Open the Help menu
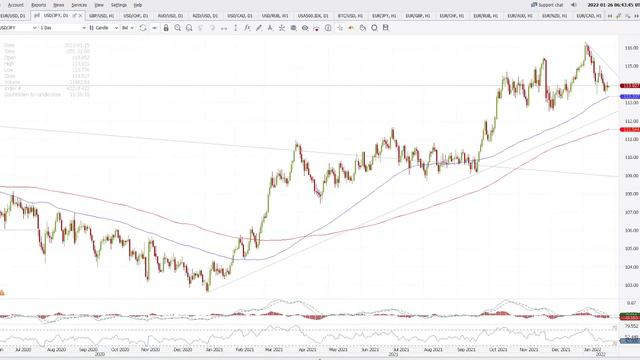Image resolution: width=640 pixels, height=360 pixels. (138, 5)
